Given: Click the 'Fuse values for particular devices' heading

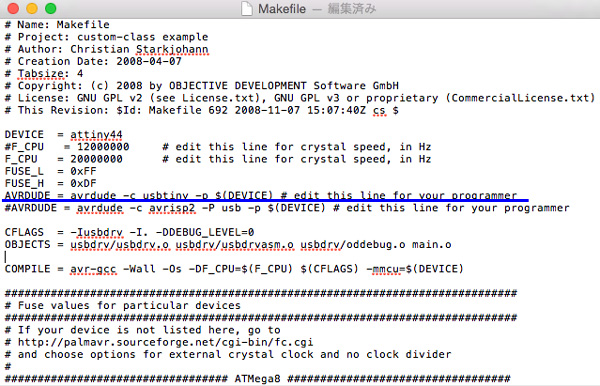Looking at the screenshot, I should click(x=129, y=306).
